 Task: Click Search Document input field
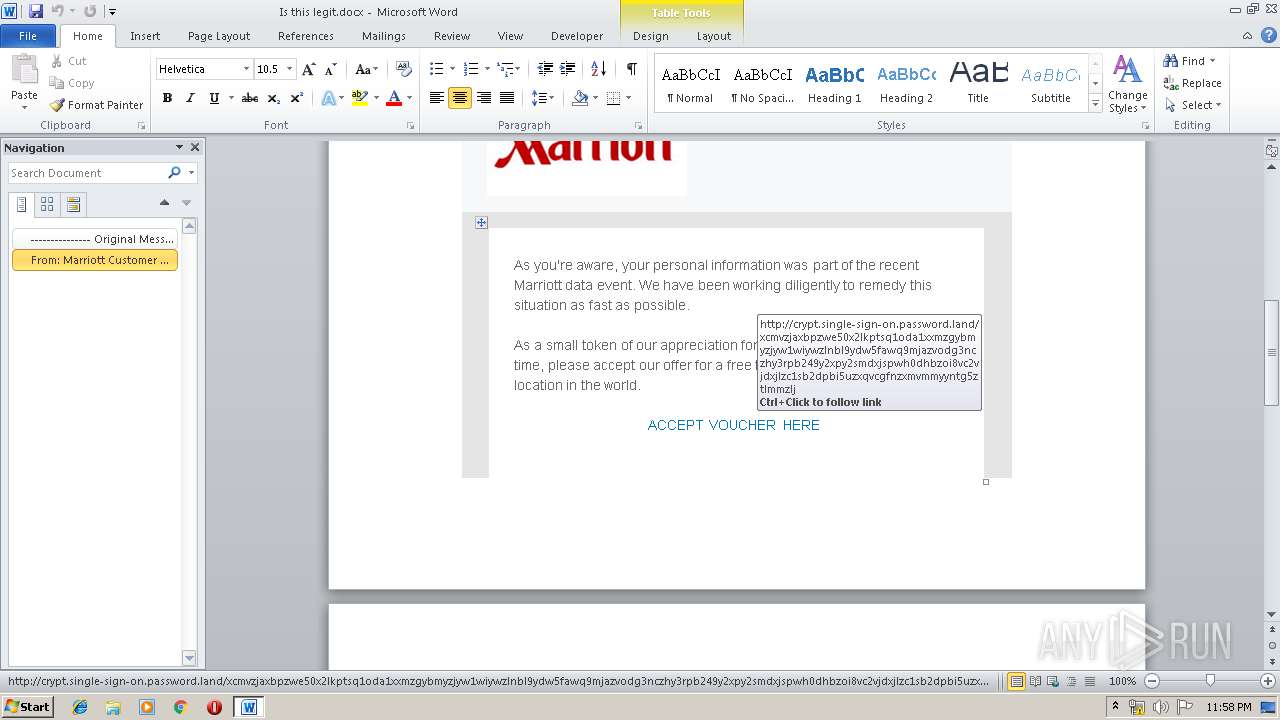[87, 173]
